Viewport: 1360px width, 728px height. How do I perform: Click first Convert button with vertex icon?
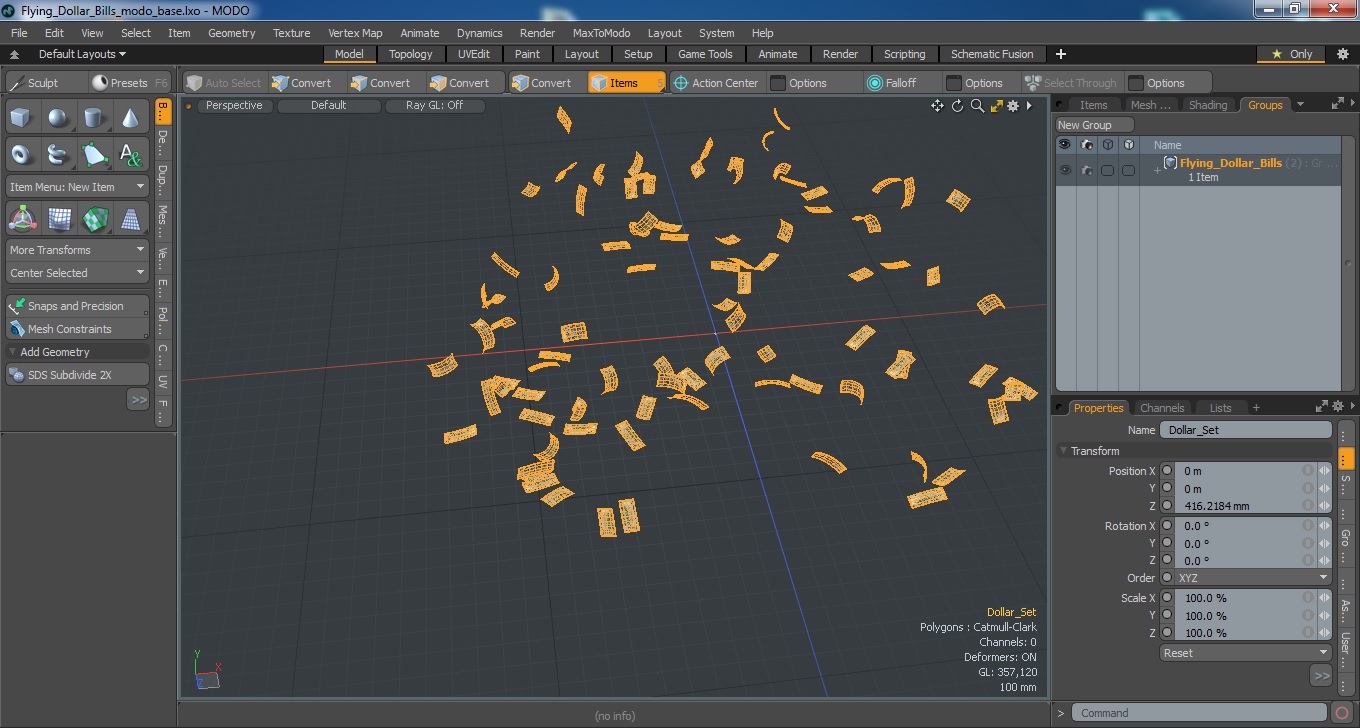[x=303, y=83]
